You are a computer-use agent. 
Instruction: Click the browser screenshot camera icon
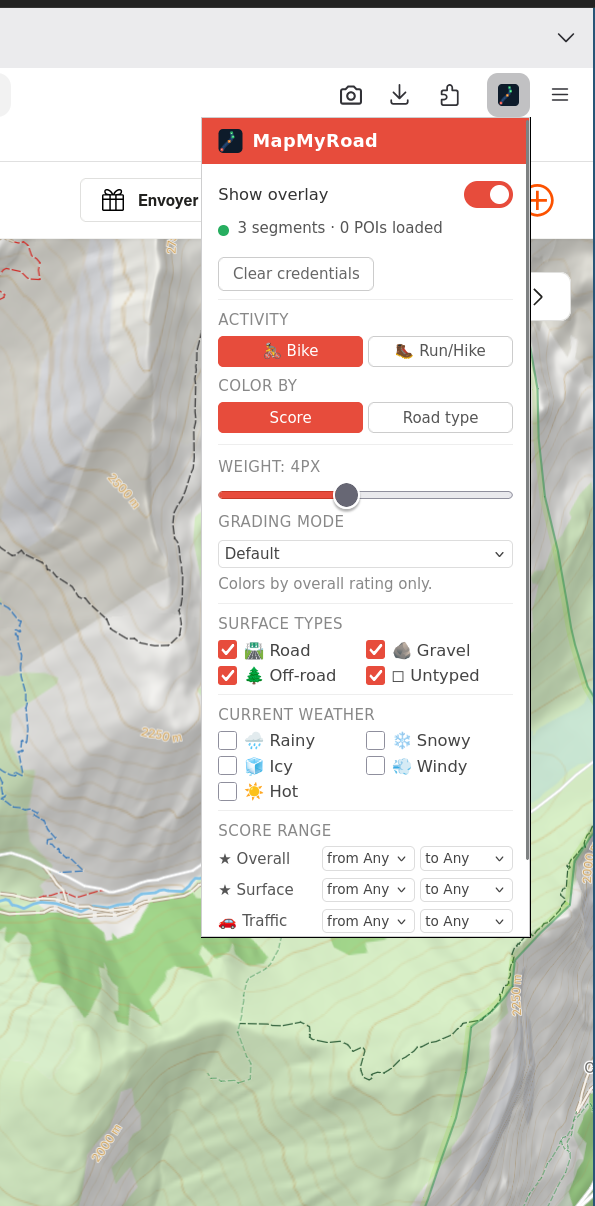pyautogui.click(x=351, y=95)
